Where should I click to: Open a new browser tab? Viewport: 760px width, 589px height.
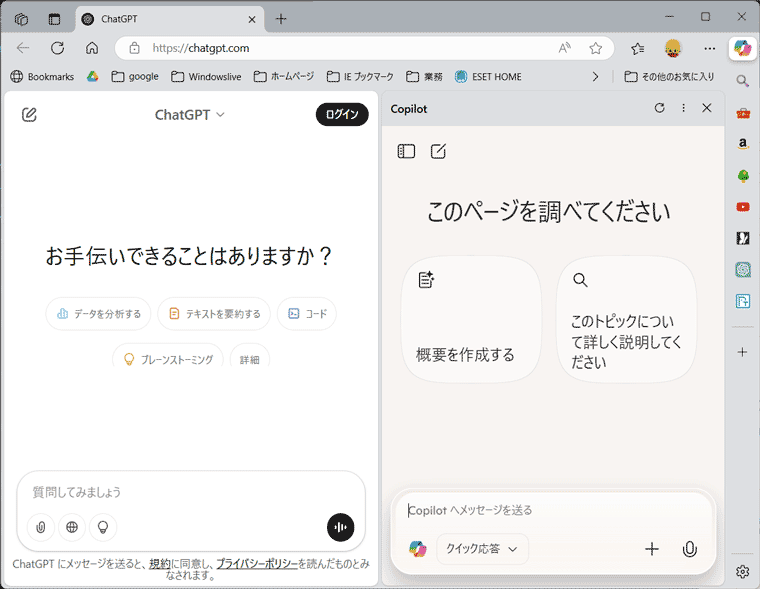281,19
